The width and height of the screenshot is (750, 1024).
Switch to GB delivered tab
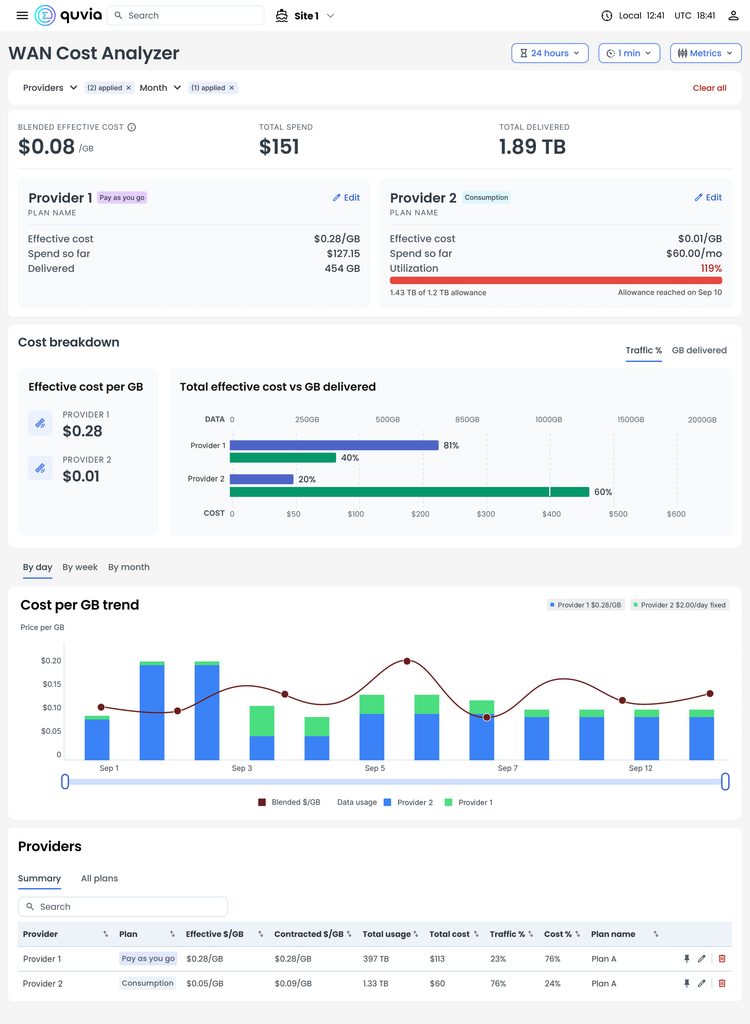coord(699,351)
